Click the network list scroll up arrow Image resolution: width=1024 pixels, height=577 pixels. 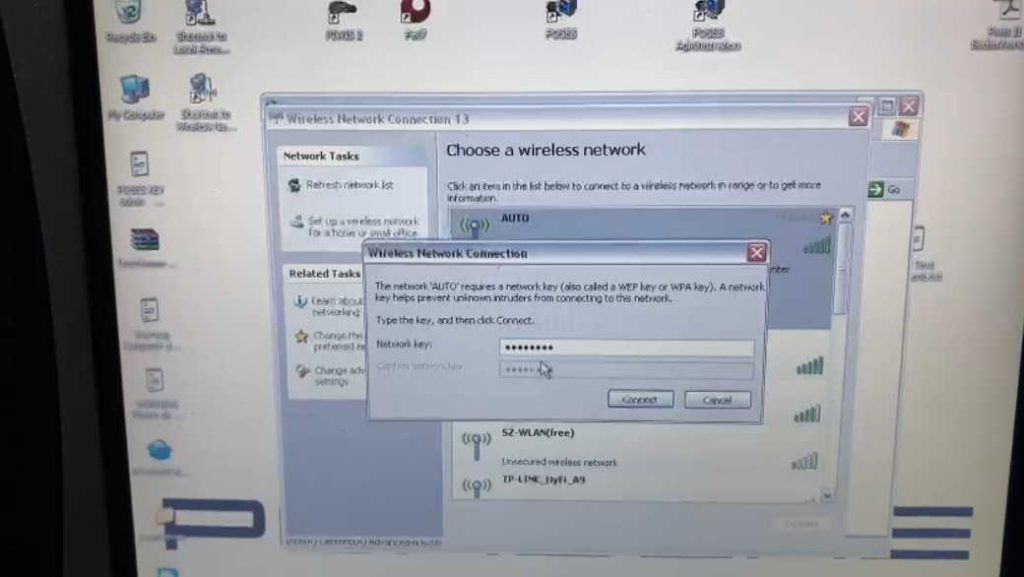tap(845, 215)
